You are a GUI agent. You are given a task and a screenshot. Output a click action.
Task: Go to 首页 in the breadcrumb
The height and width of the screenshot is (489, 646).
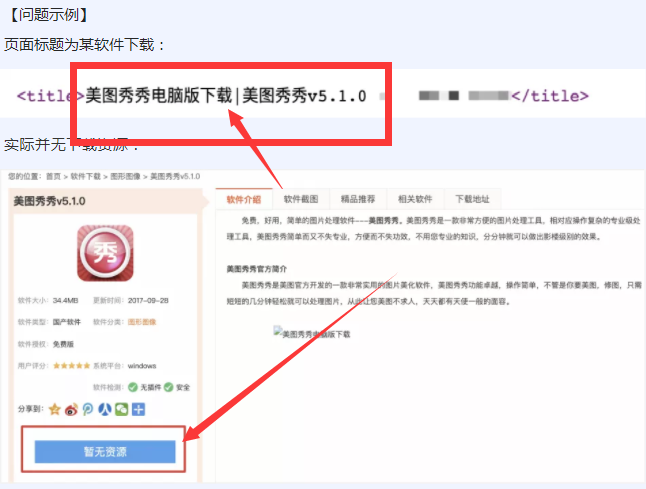53,176
